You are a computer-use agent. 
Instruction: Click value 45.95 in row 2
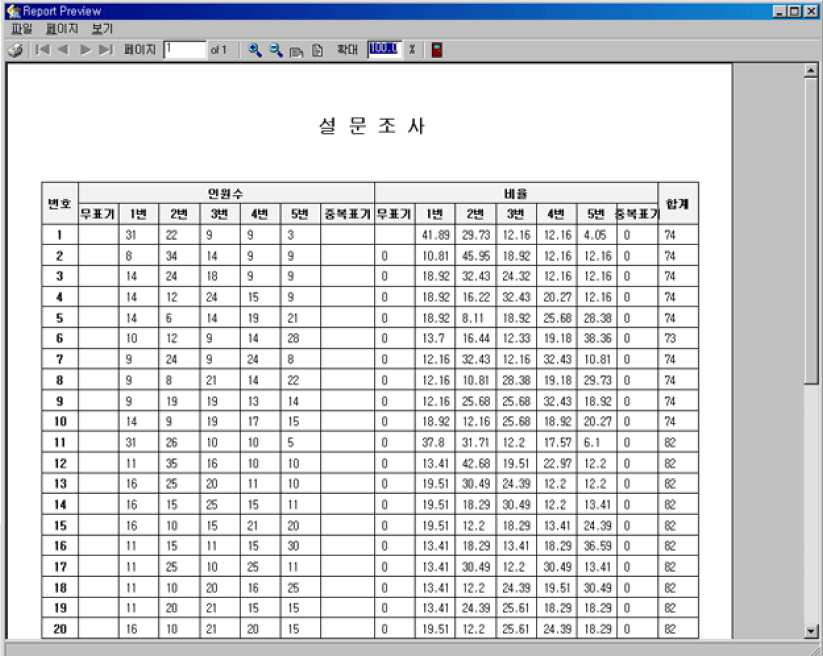click(x=476, y=256)
